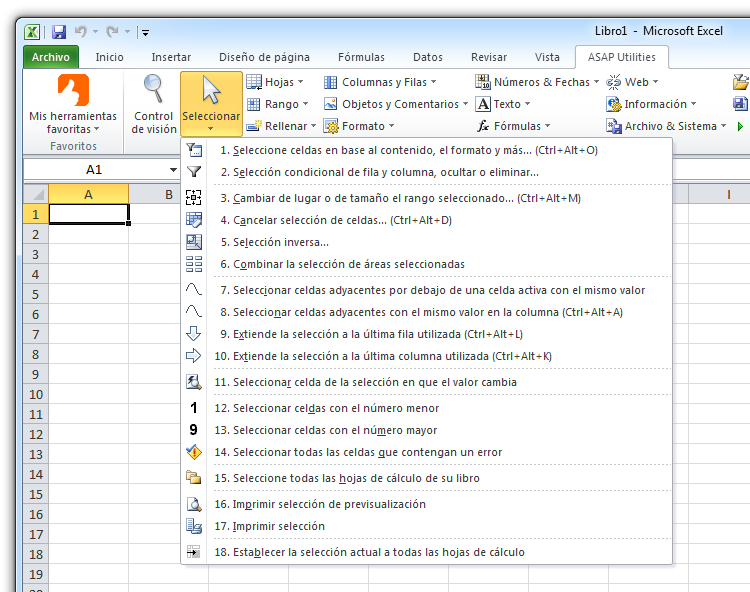Choose Selección inversa menu entry

(427, 242)
